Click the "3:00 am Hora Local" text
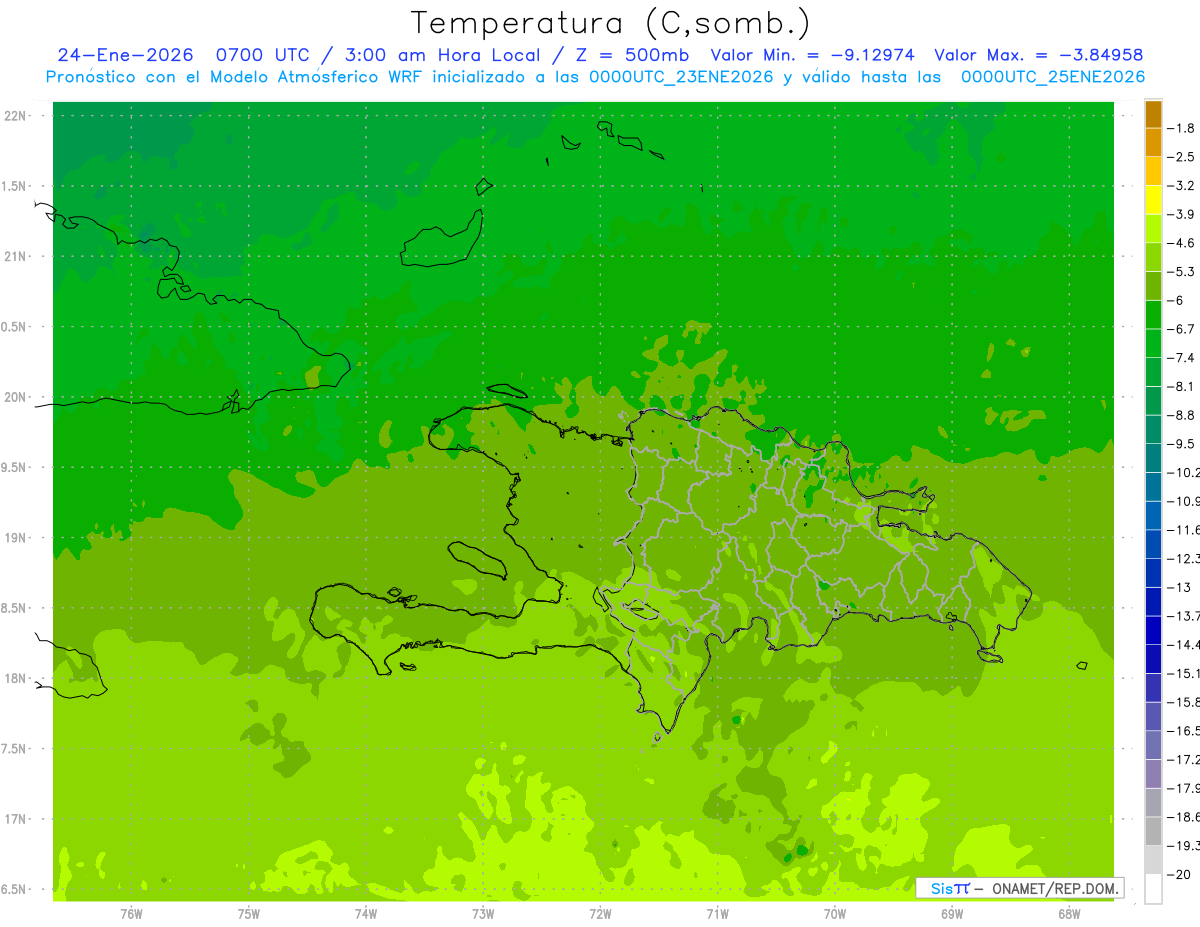 pyautogui.click(x=444, y=55)
